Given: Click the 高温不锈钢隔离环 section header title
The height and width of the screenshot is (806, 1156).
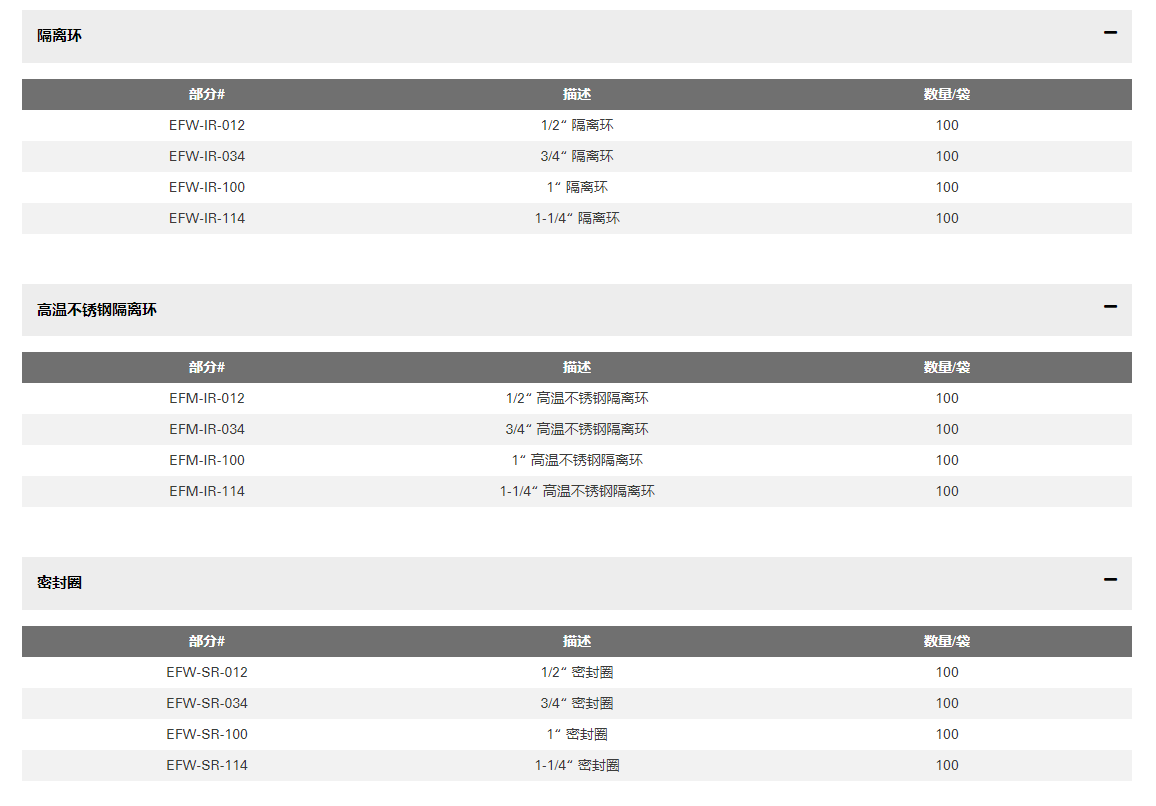Looking at the screenshot, I should point(97,310).
